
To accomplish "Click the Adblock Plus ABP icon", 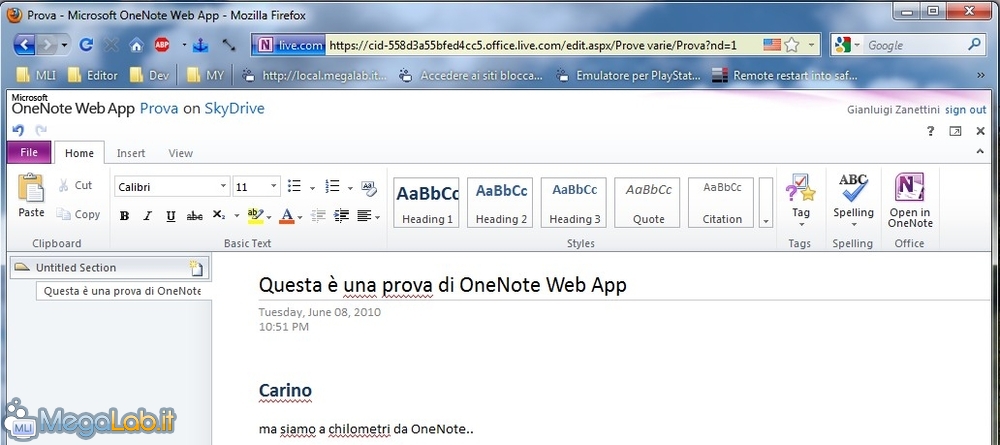I will click(162, 45).
